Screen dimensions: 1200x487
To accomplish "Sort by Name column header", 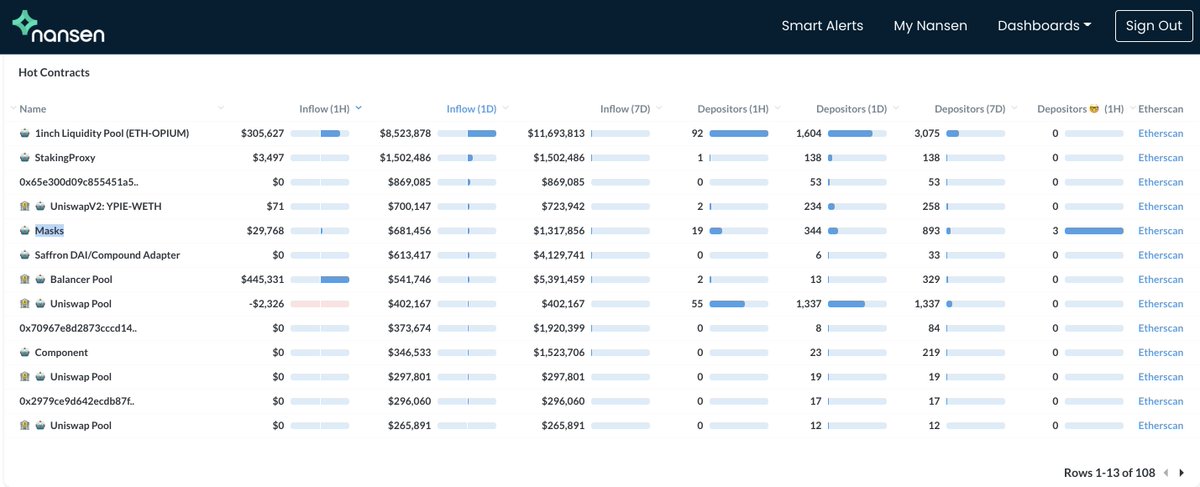I will point(33,108).
